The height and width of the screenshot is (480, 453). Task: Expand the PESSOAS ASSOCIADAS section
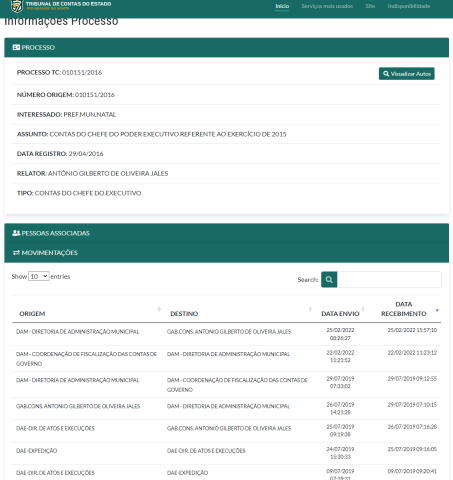pyautogui.click(x=226, y=233)
